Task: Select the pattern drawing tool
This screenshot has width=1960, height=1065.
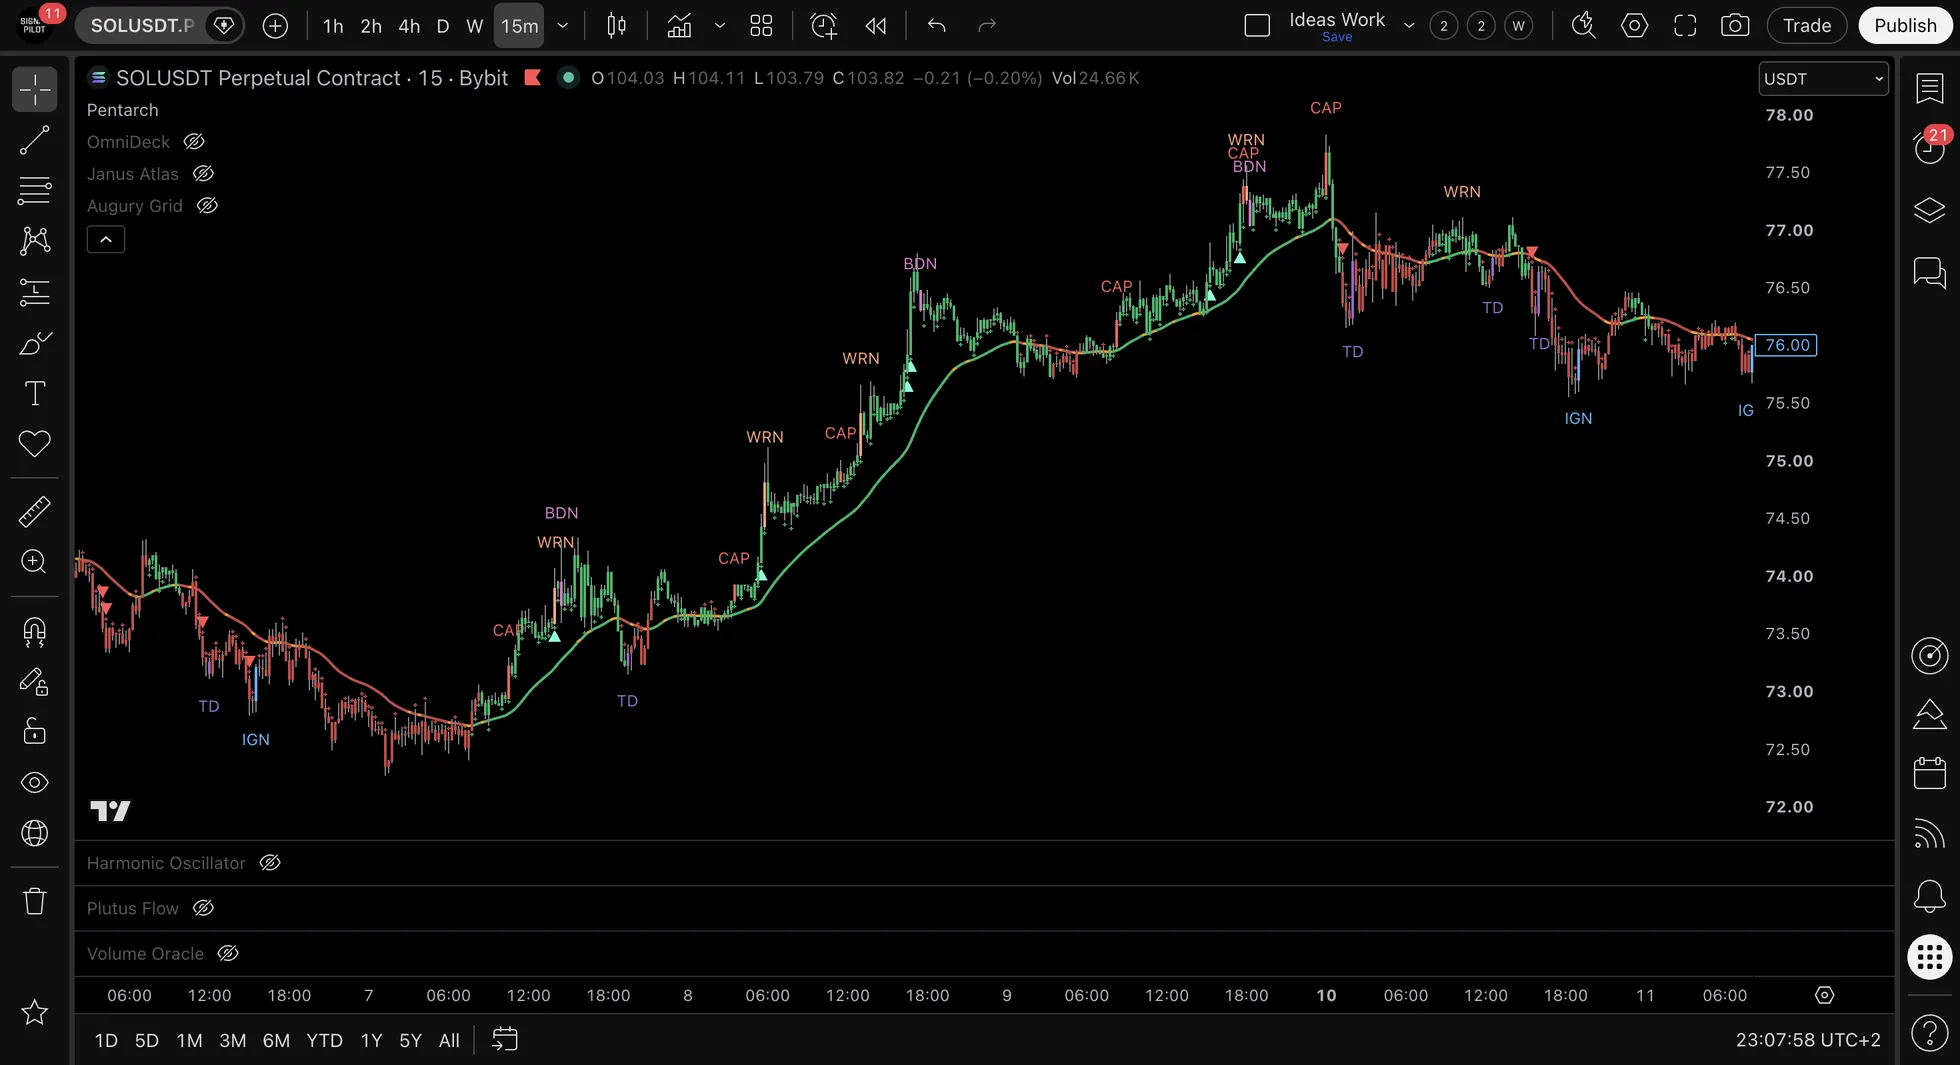Action: tap(34, 240)
